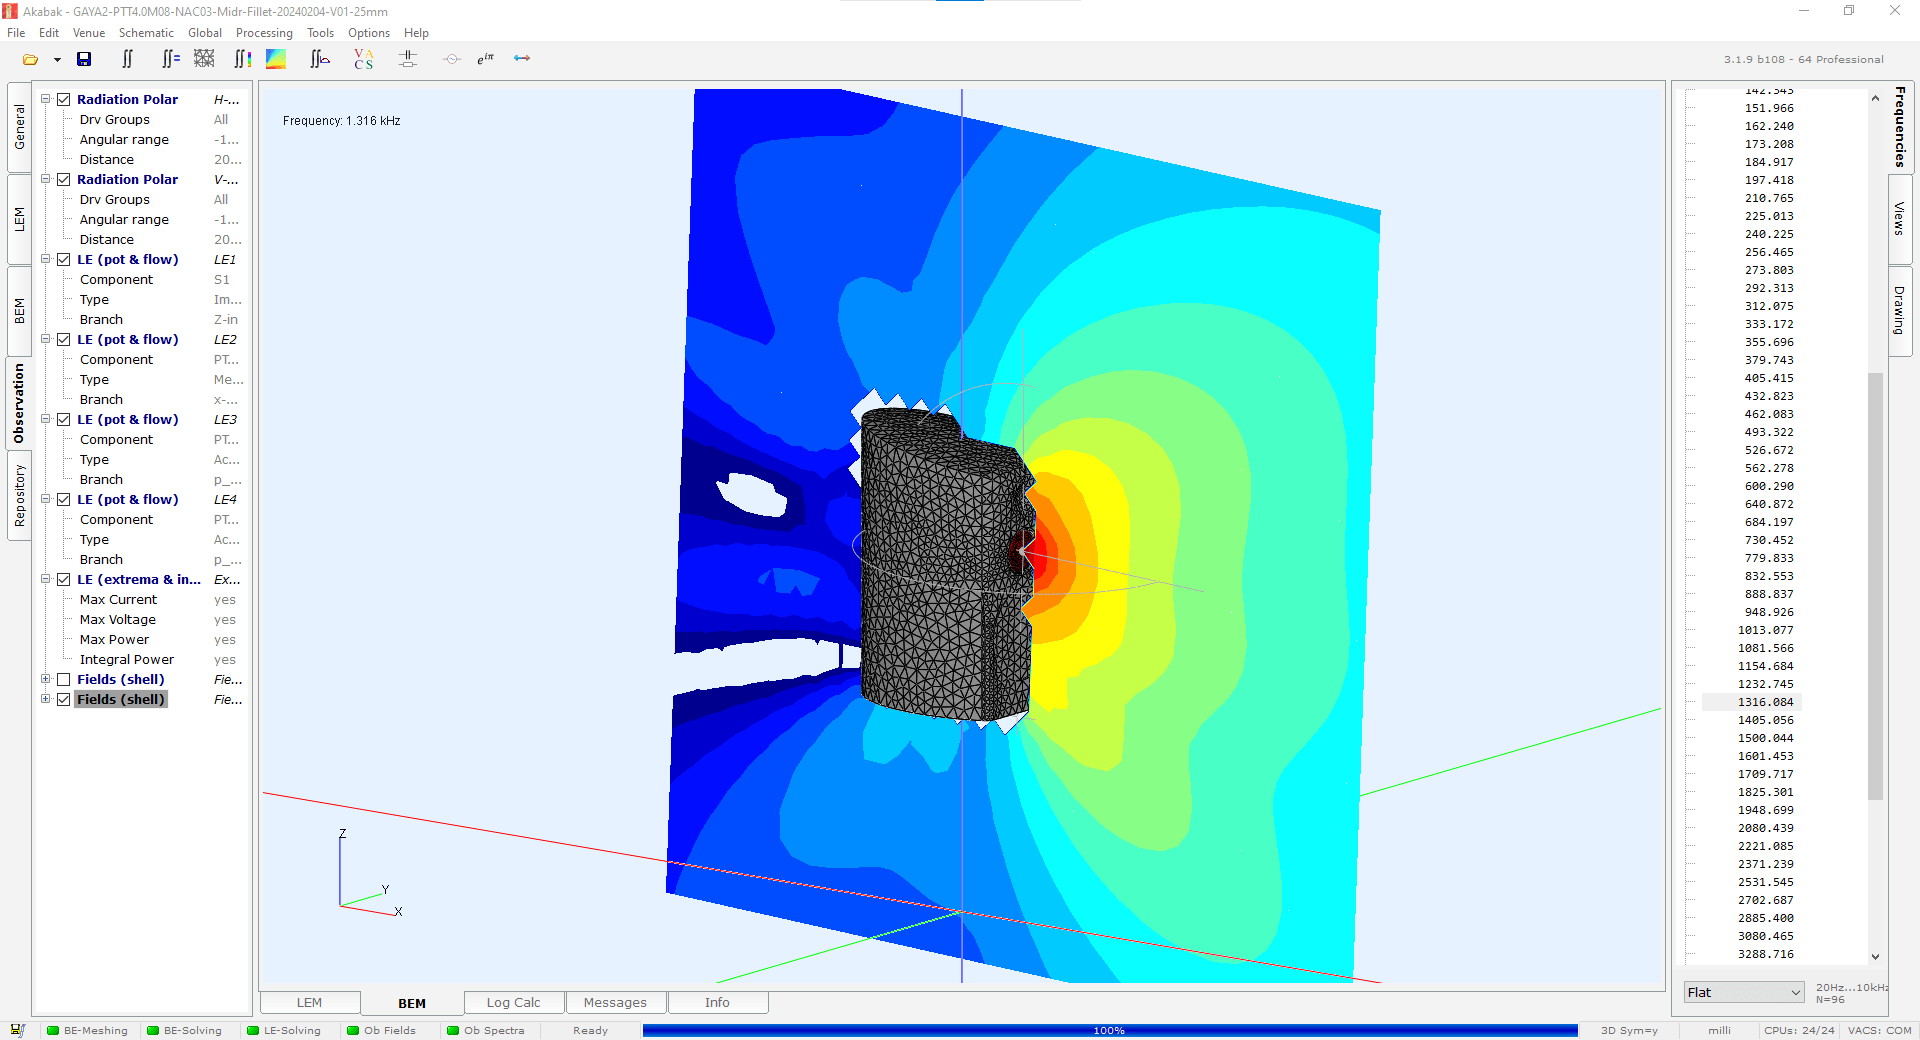
Task: Click the frequency list scroll-up arrow
Action: (1876, 98)
